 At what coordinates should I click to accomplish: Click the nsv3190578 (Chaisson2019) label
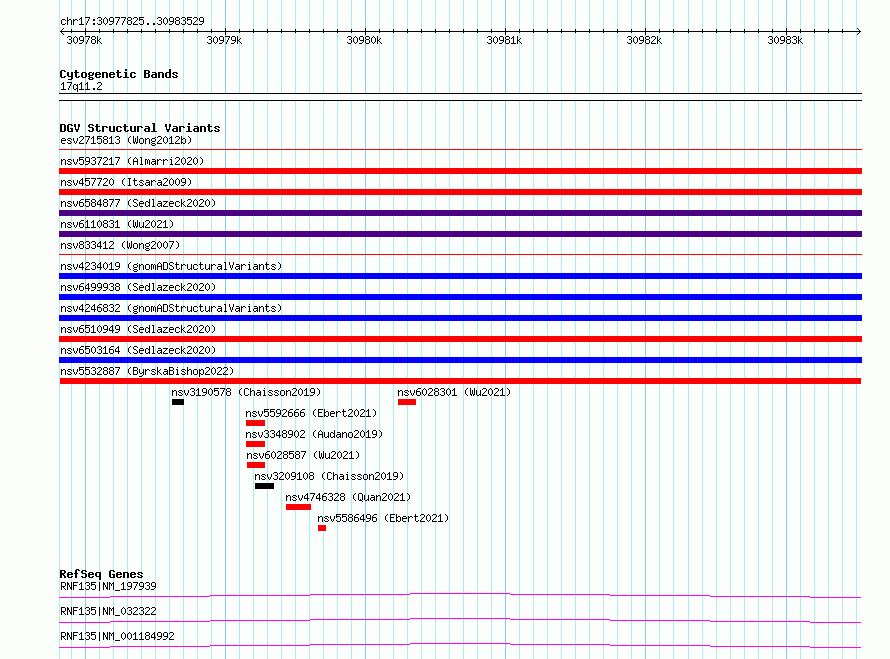tap(246, 392)
